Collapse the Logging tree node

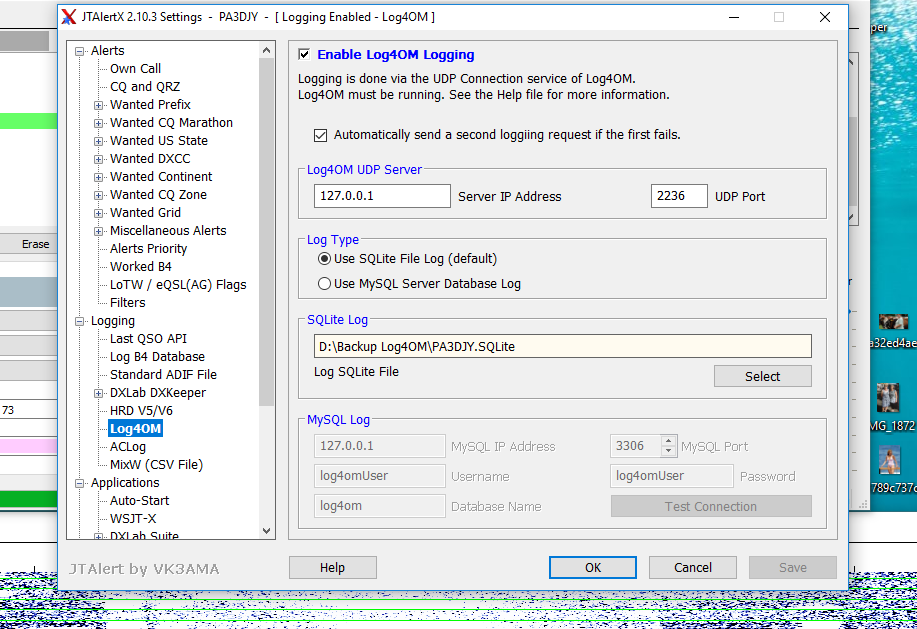click(x=80, y=322)
